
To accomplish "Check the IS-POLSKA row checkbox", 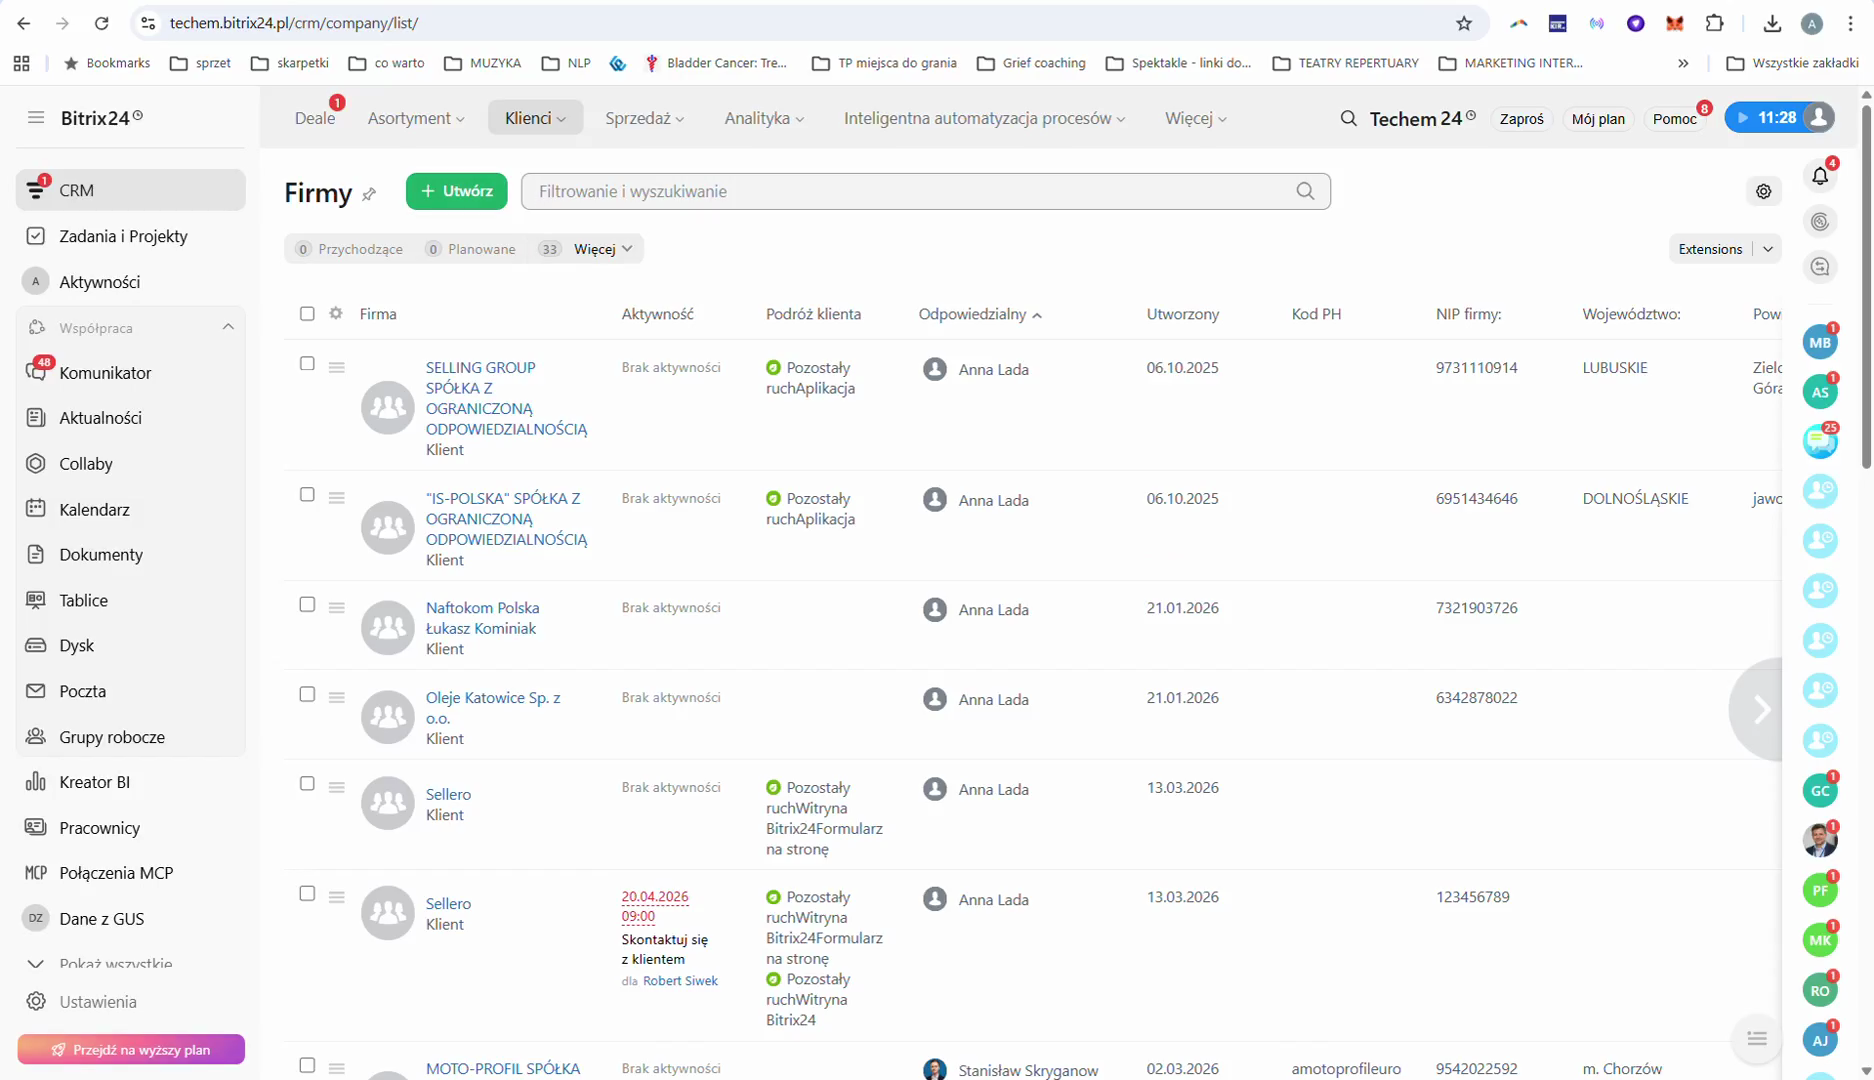I will pyautogui.click(x=307, y=494).
